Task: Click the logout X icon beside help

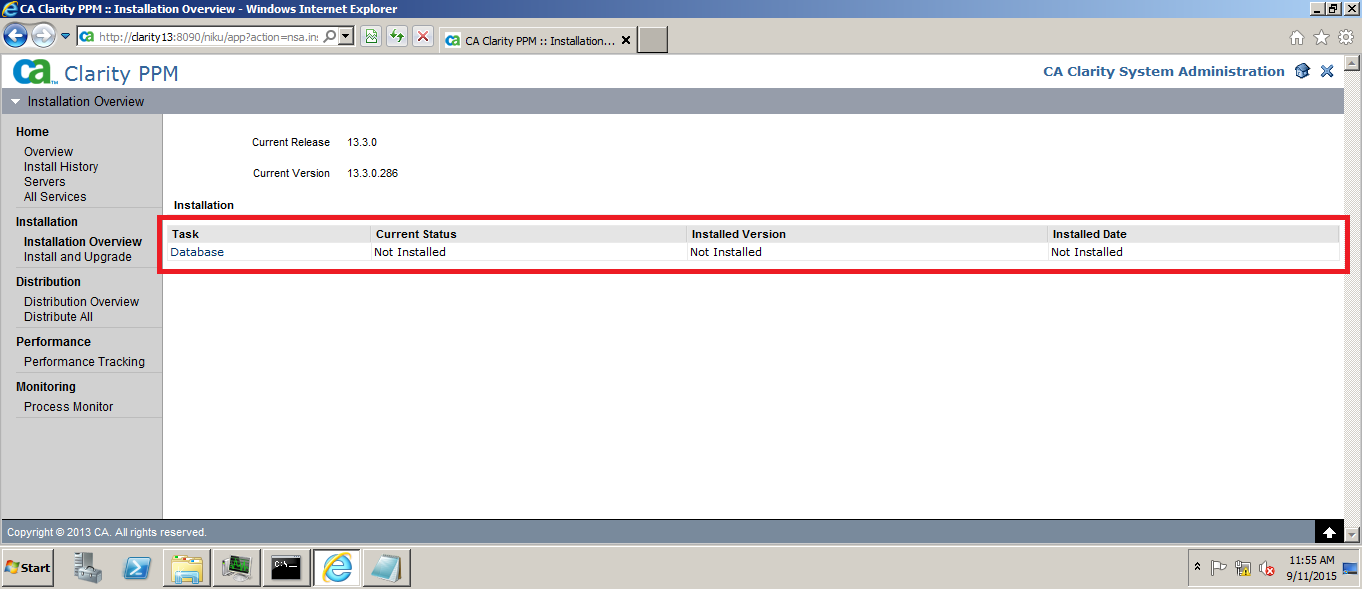Action: 1327,71
